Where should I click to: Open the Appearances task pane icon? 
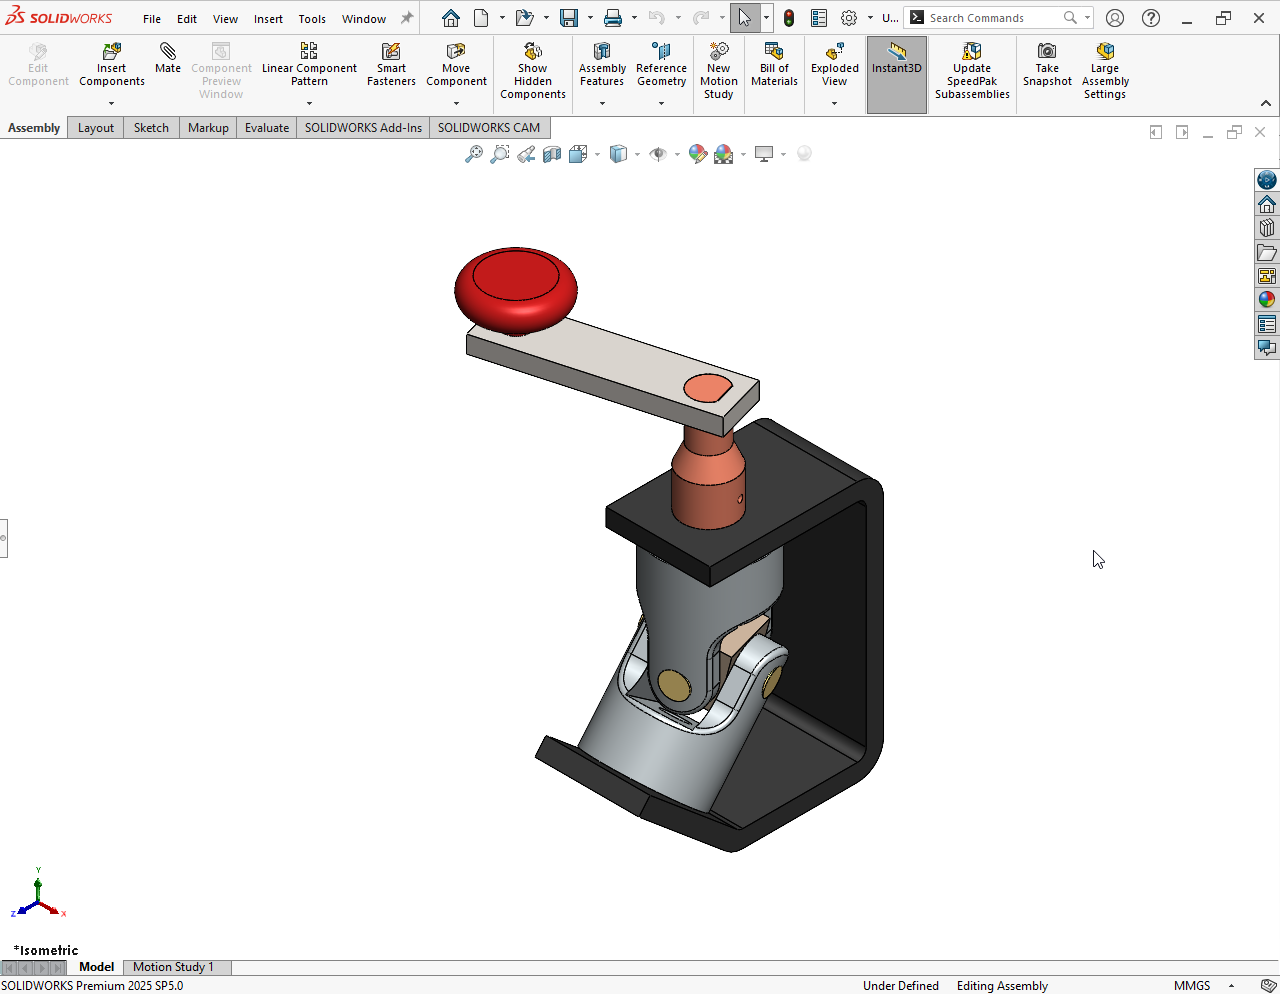click(1267, 299)
